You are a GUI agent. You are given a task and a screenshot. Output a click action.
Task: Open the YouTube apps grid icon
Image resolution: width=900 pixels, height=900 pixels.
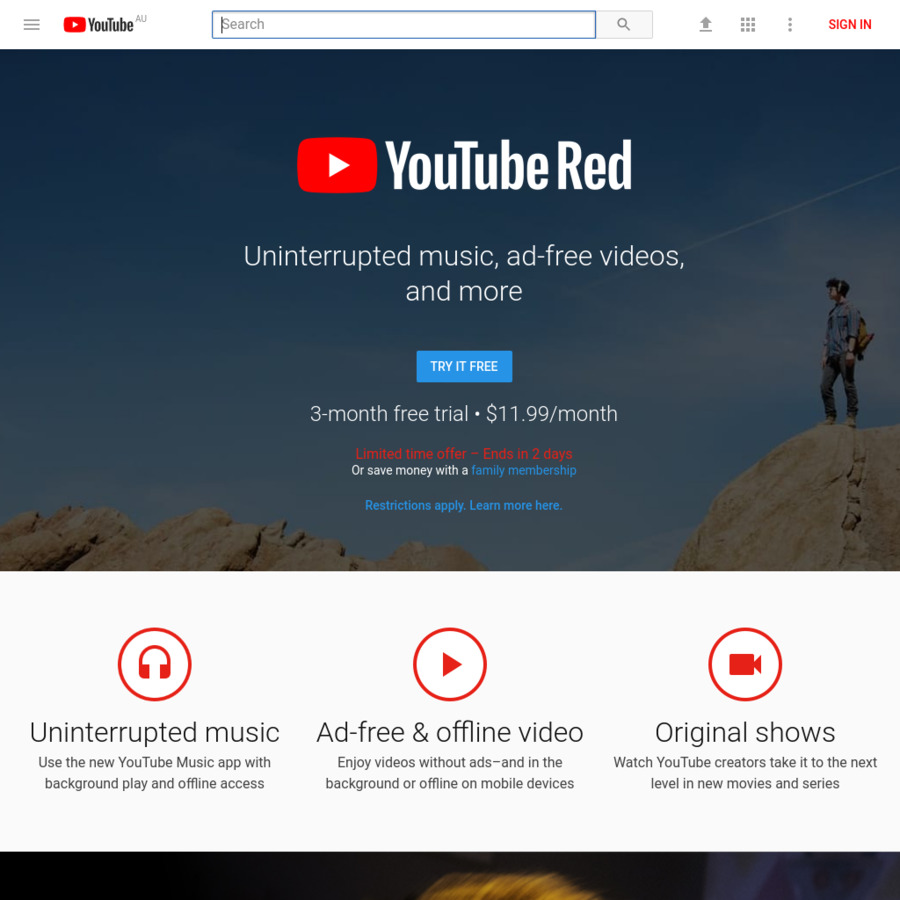[747, 25]
